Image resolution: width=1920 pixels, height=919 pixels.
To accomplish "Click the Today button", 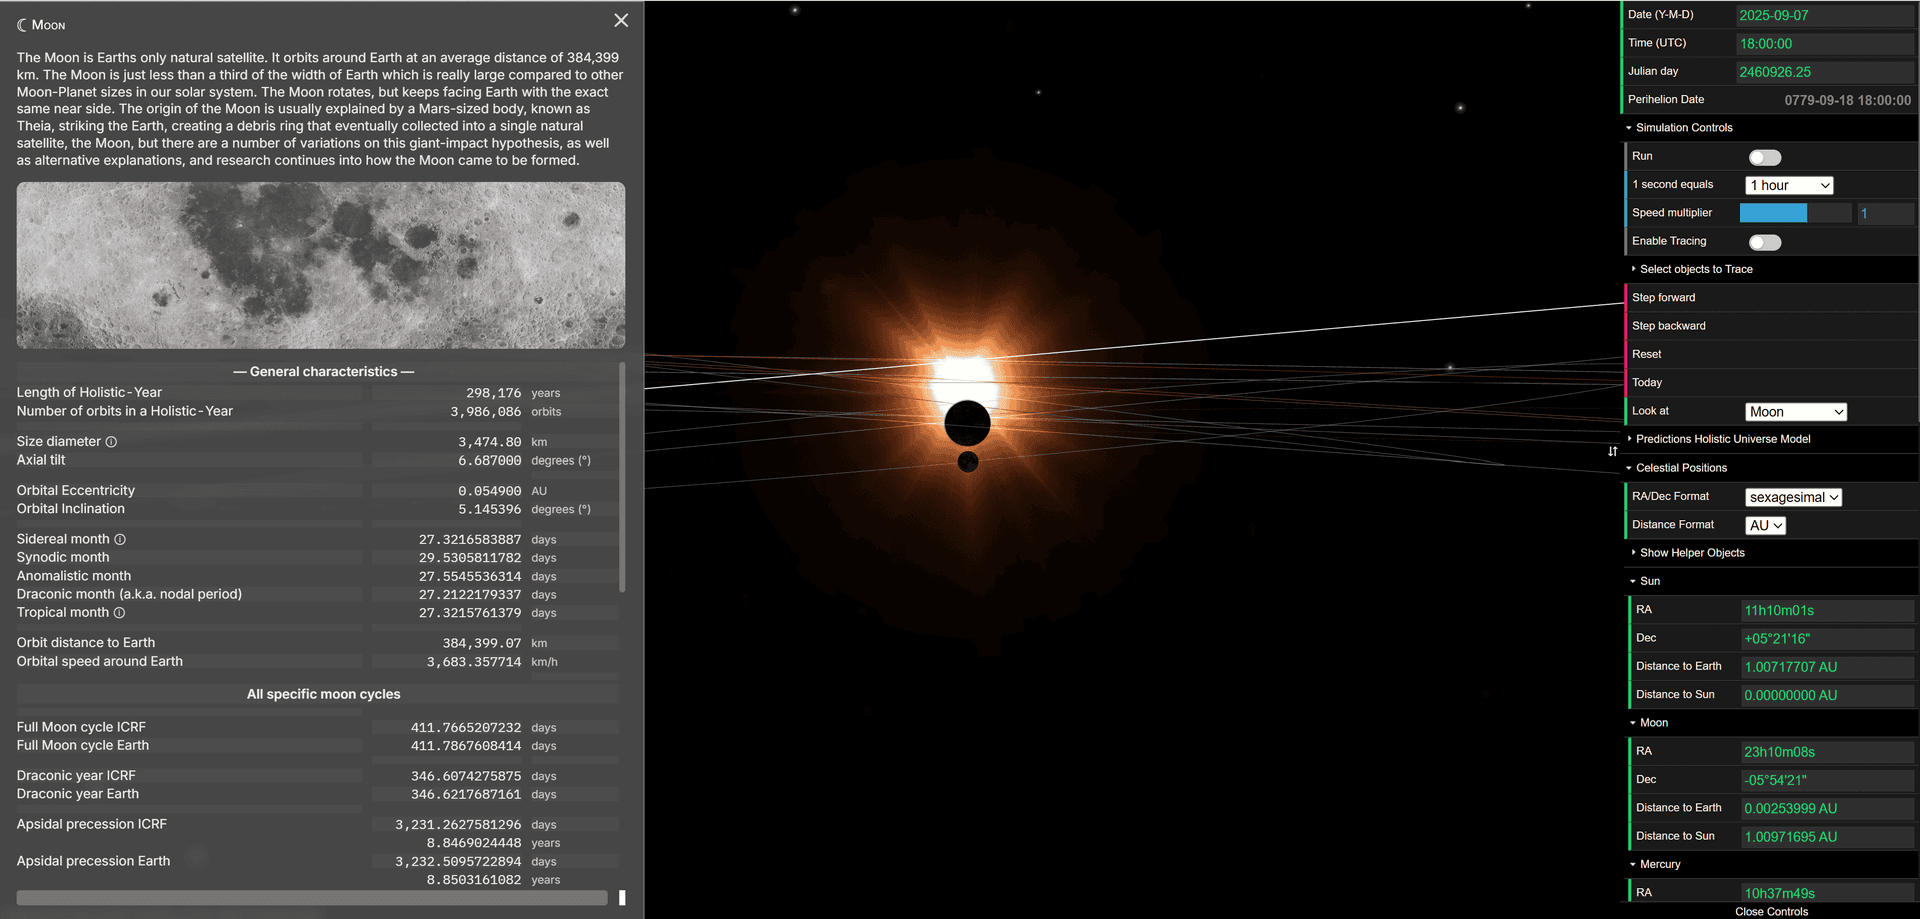I will [x=1647, y=382].
